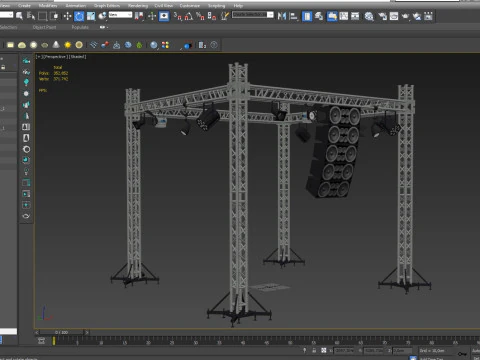Open the Animation menu
480x360 pixels.
tap(76, 5)
